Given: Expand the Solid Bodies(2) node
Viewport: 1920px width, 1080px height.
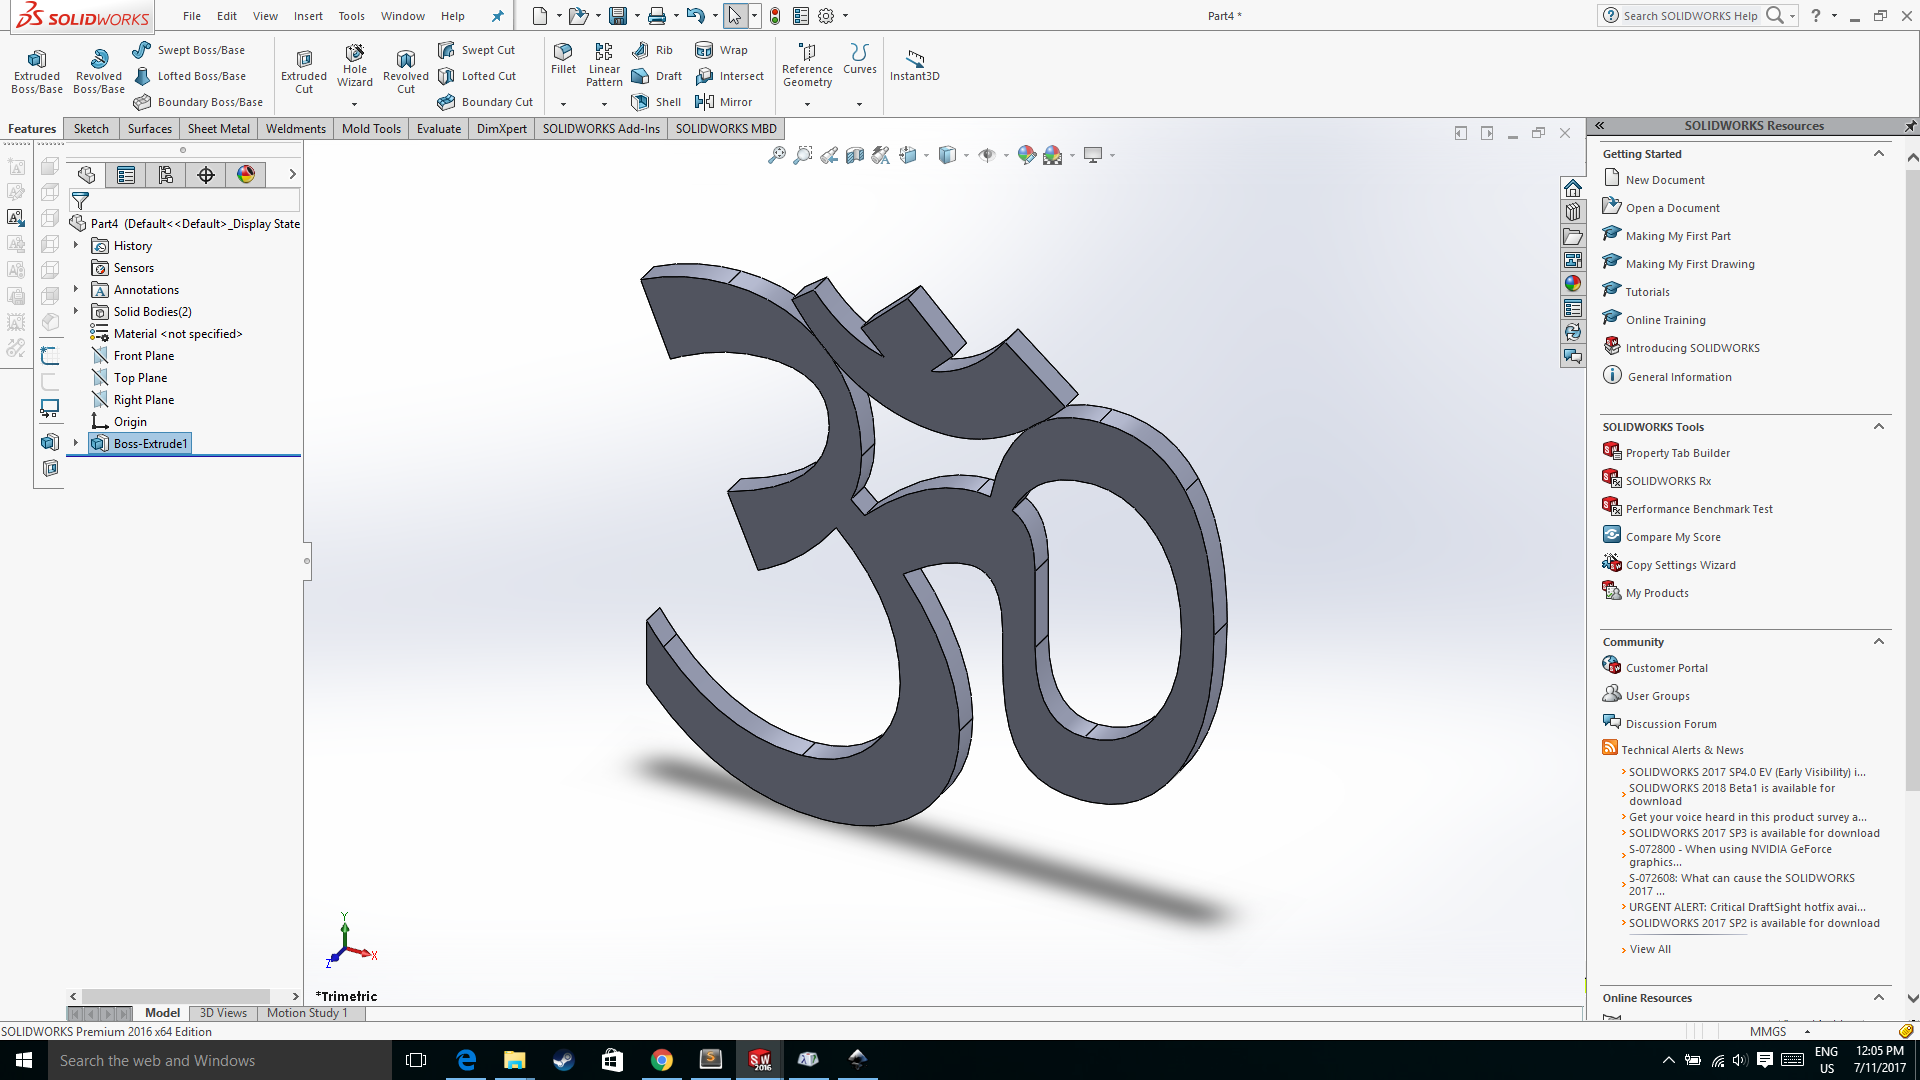Looking at the screenshot, I should [x=76, y=311].
